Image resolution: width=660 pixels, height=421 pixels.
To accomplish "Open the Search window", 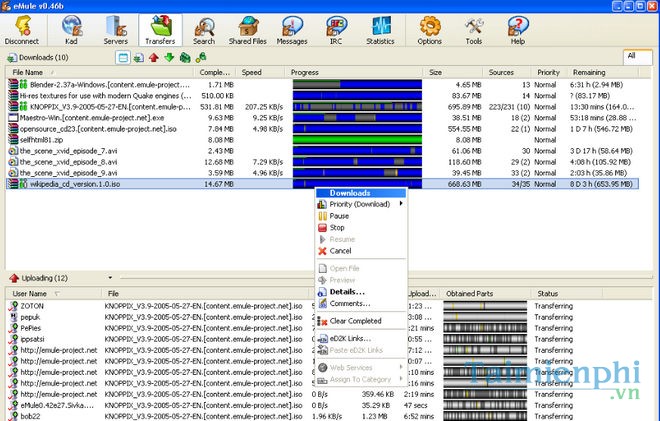I will (204, 30).
